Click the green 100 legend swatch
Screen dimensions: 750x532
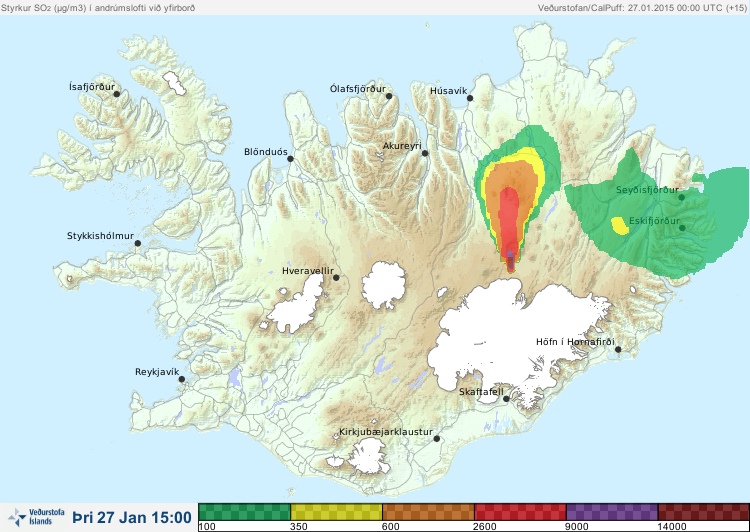point(244,512)
